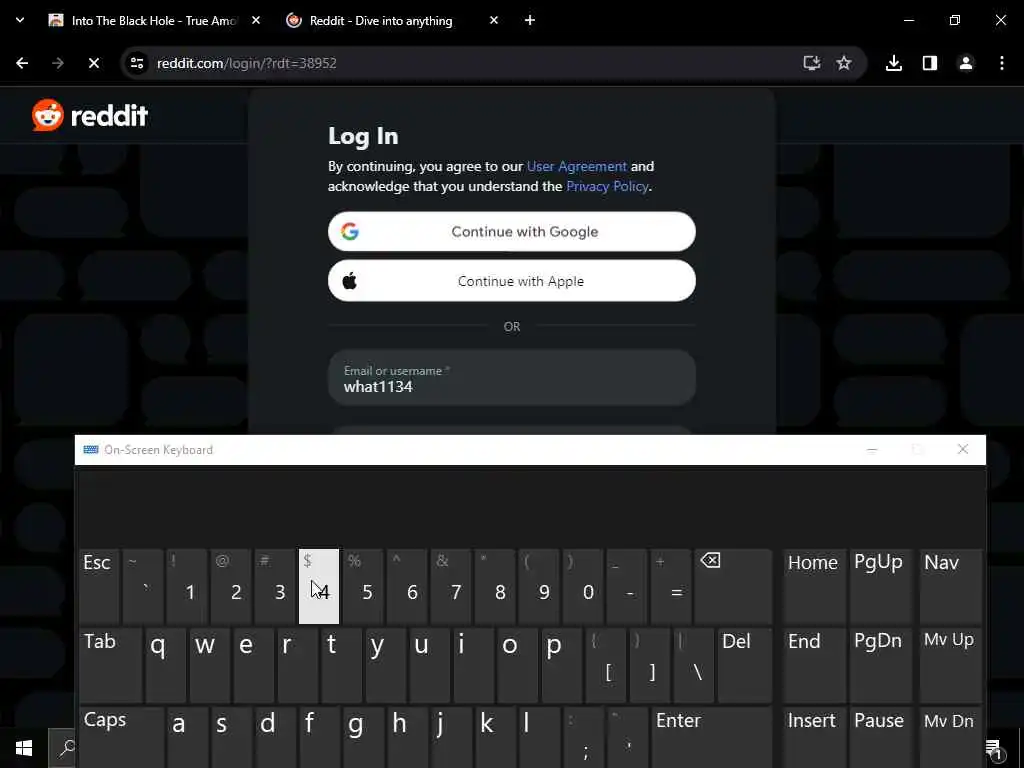Viewport: 1024px width, 768px height.
Task: Close the 'Into The Black Hole' tab
Action: click(256, 20)
